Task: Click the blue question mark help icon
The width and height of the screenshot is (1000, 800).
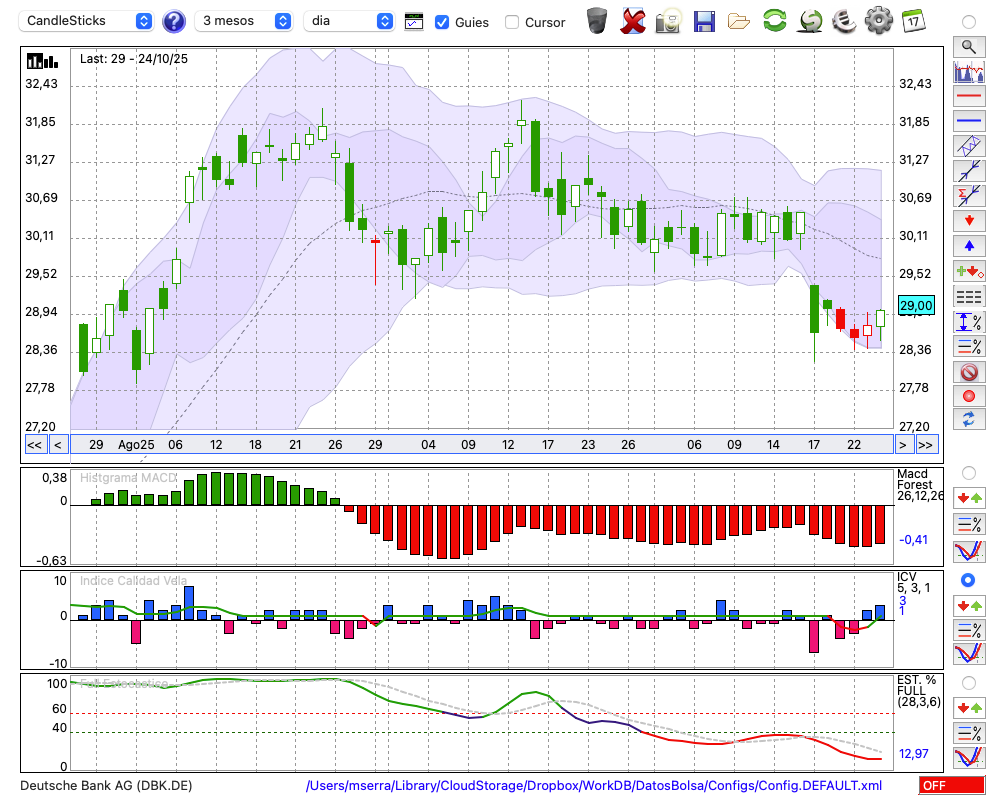Action: (174, 21)
